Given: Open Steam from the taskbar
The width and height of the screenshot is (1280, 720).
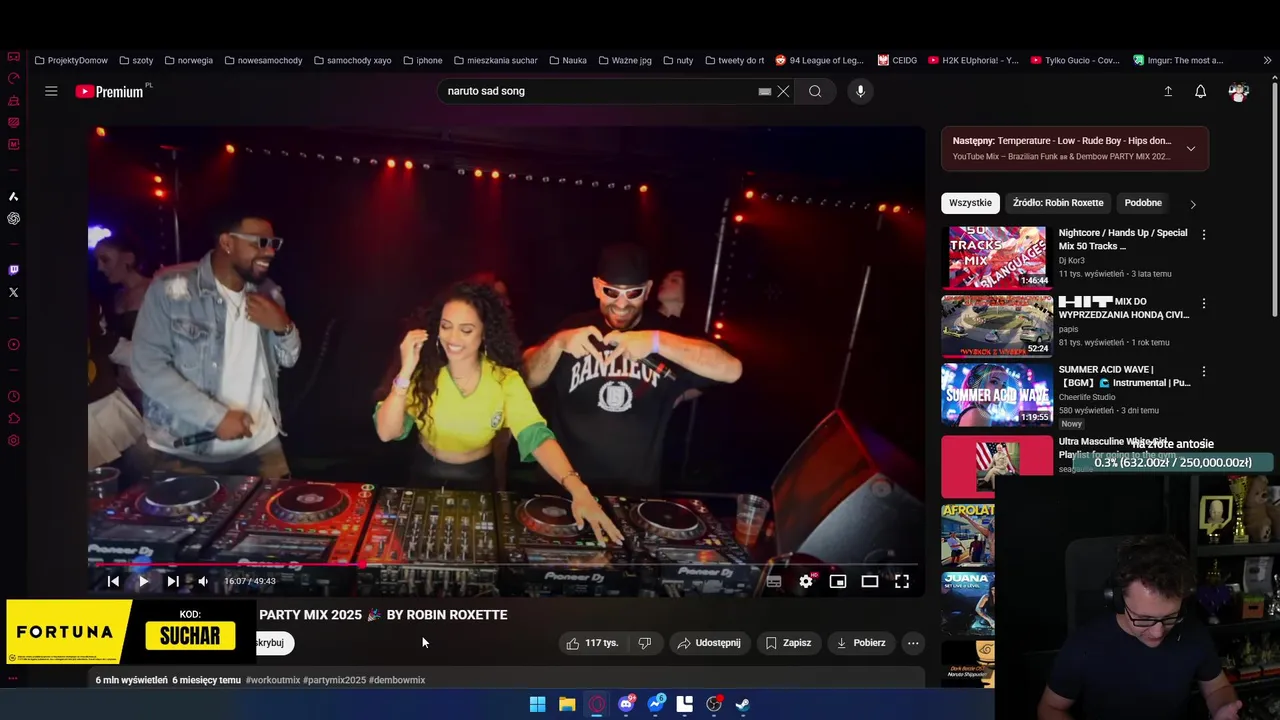Looking at the screenshot, I should tap(743, 704).
